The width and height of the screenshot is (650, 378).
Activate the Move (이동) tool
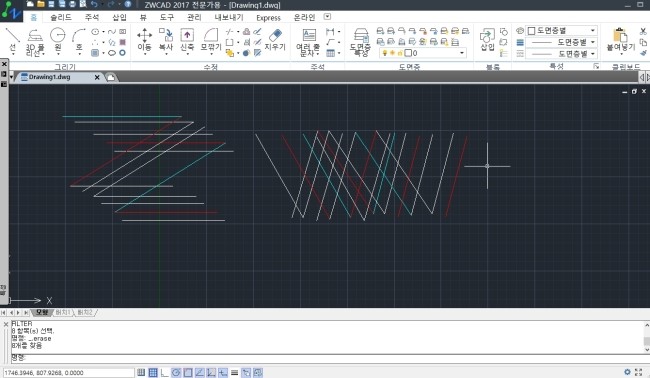[144, 41]
